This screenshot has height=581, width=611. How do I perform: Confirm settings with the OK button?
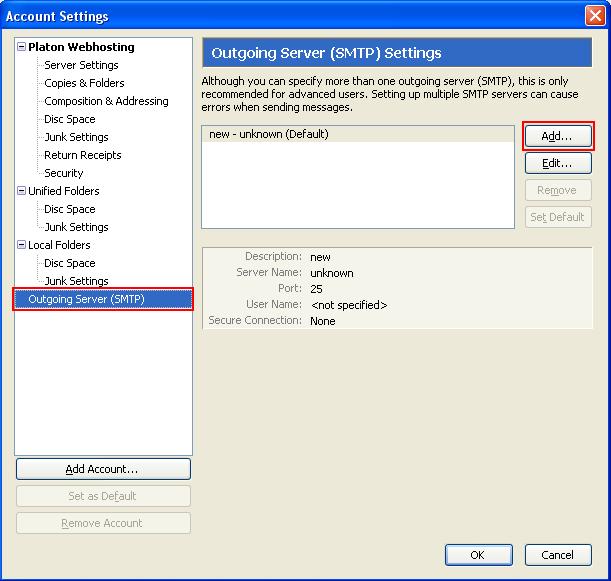point(479,555)
